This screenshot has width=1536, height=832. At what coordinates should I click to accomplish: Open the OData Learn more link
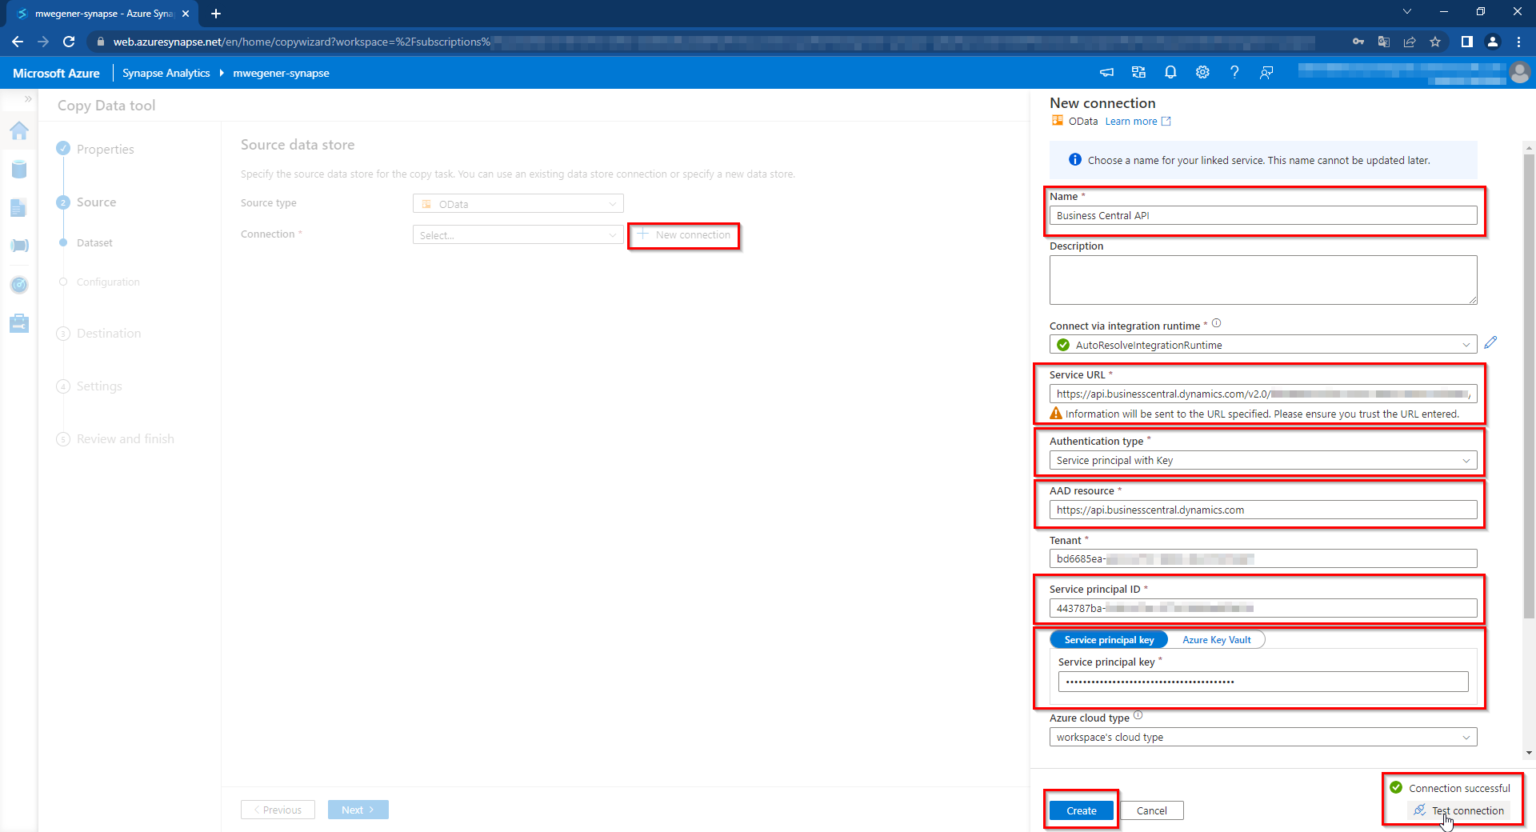pos(1131,120)
